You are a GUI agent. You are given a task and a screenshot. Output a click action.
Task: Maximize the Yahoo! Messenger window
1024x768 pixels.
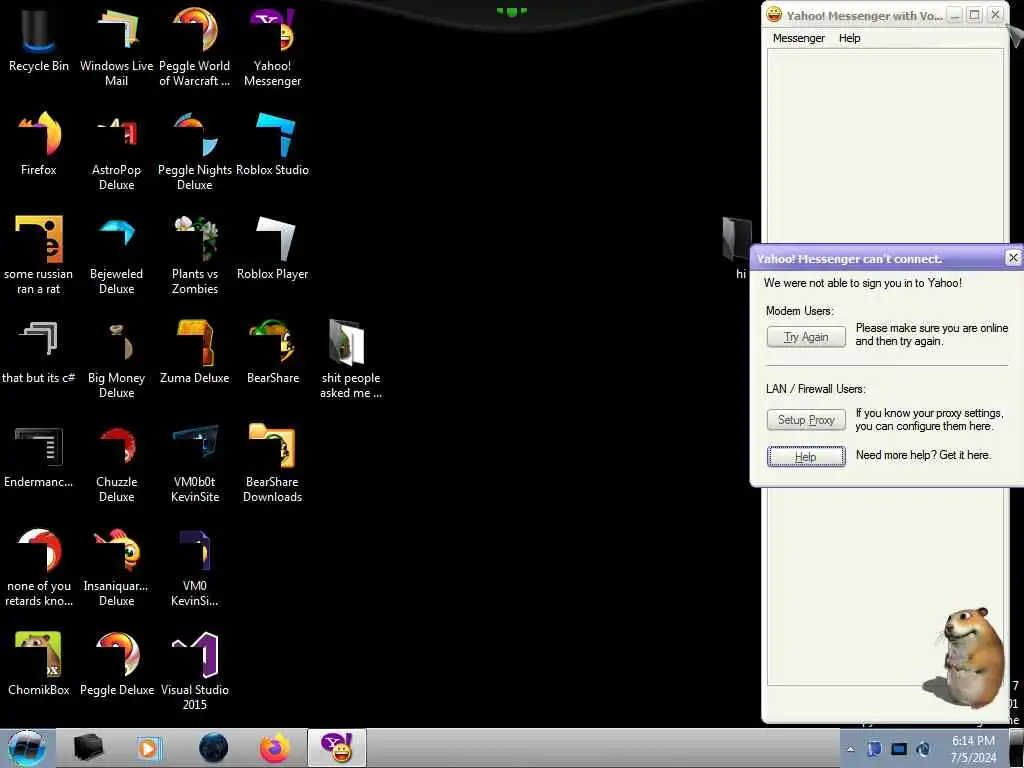tap(974, 14)
